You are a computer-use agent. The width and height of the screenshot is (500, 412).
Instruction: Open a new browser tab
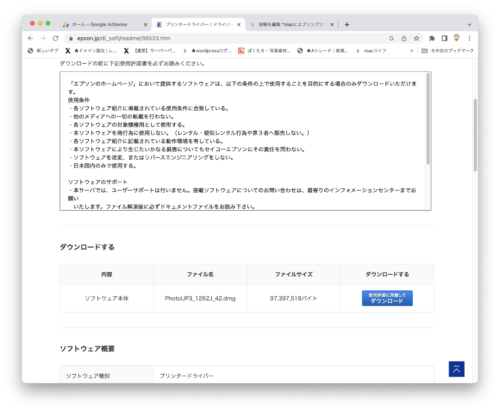347,24
